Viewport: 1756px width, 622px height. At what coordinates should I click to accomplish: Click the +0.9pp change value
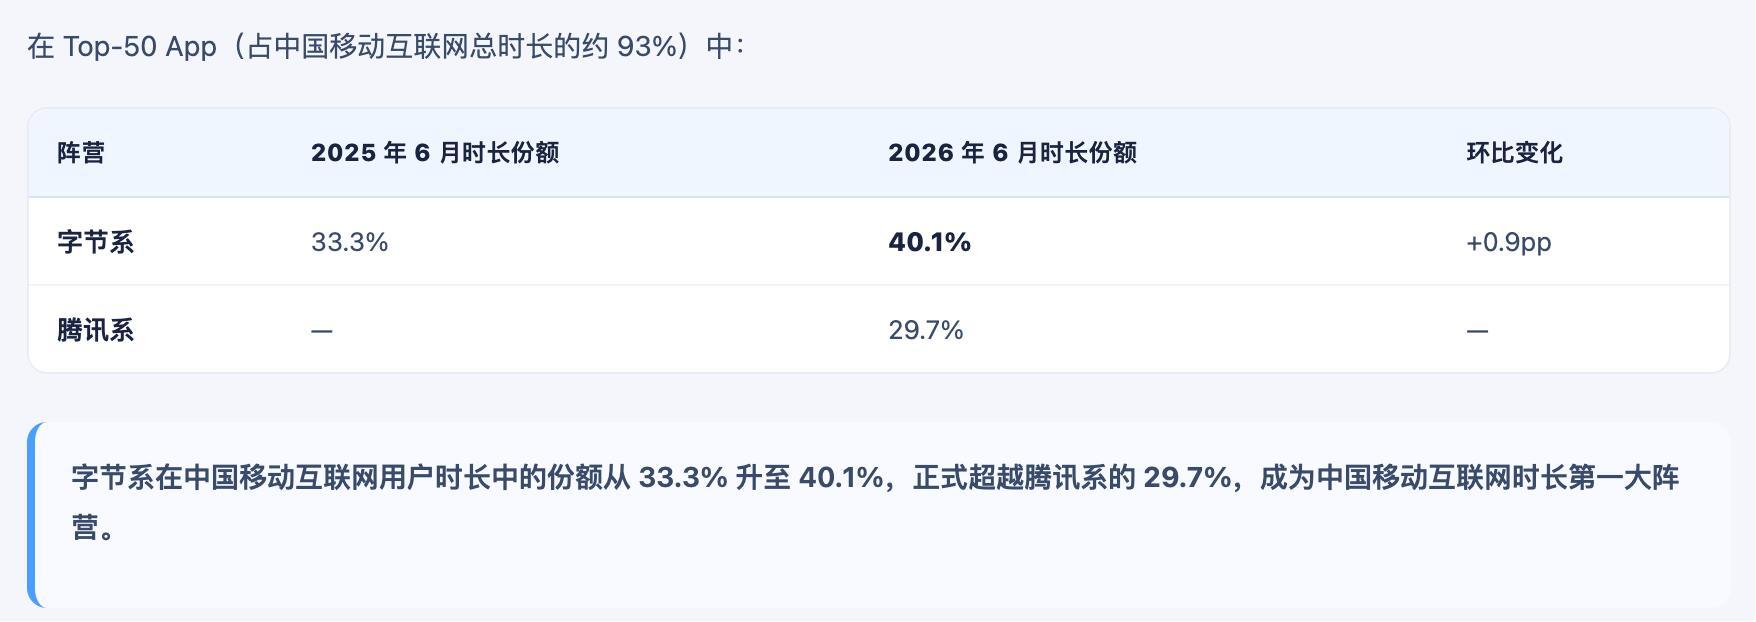(x=1508, y=242)
